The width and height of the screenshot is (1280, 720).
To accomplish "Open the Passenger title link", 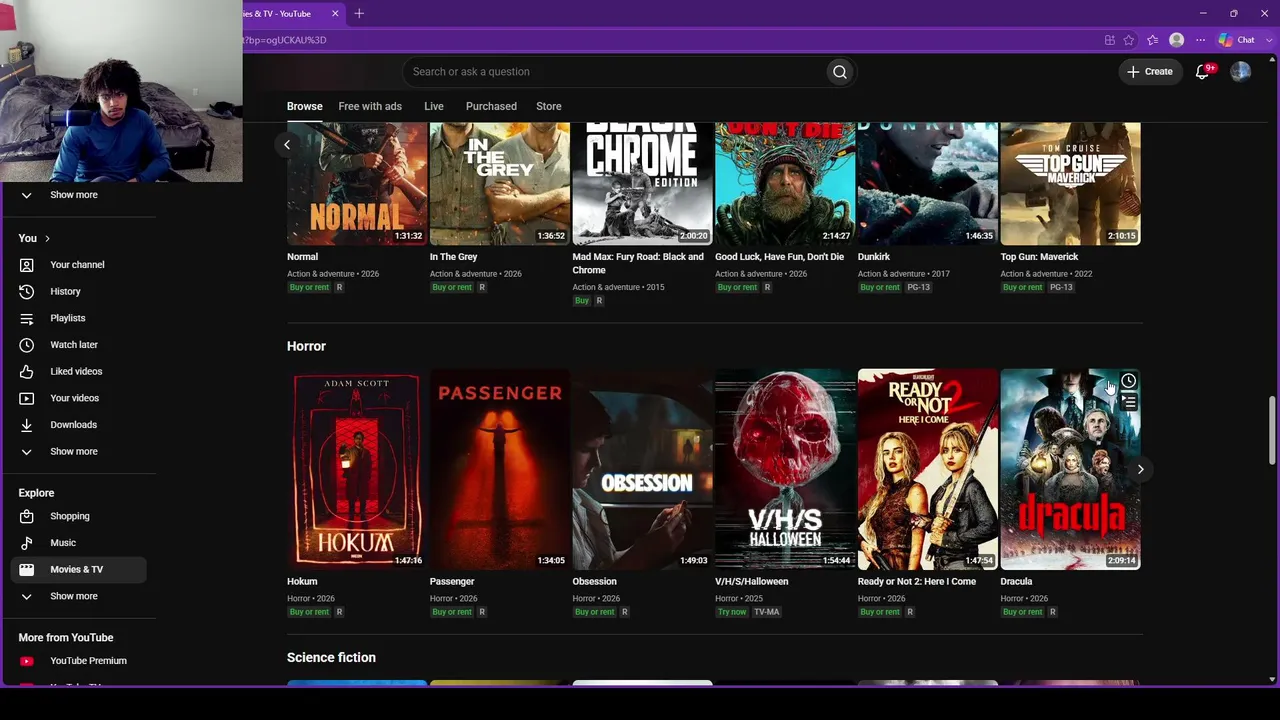I will pos(452,582).
